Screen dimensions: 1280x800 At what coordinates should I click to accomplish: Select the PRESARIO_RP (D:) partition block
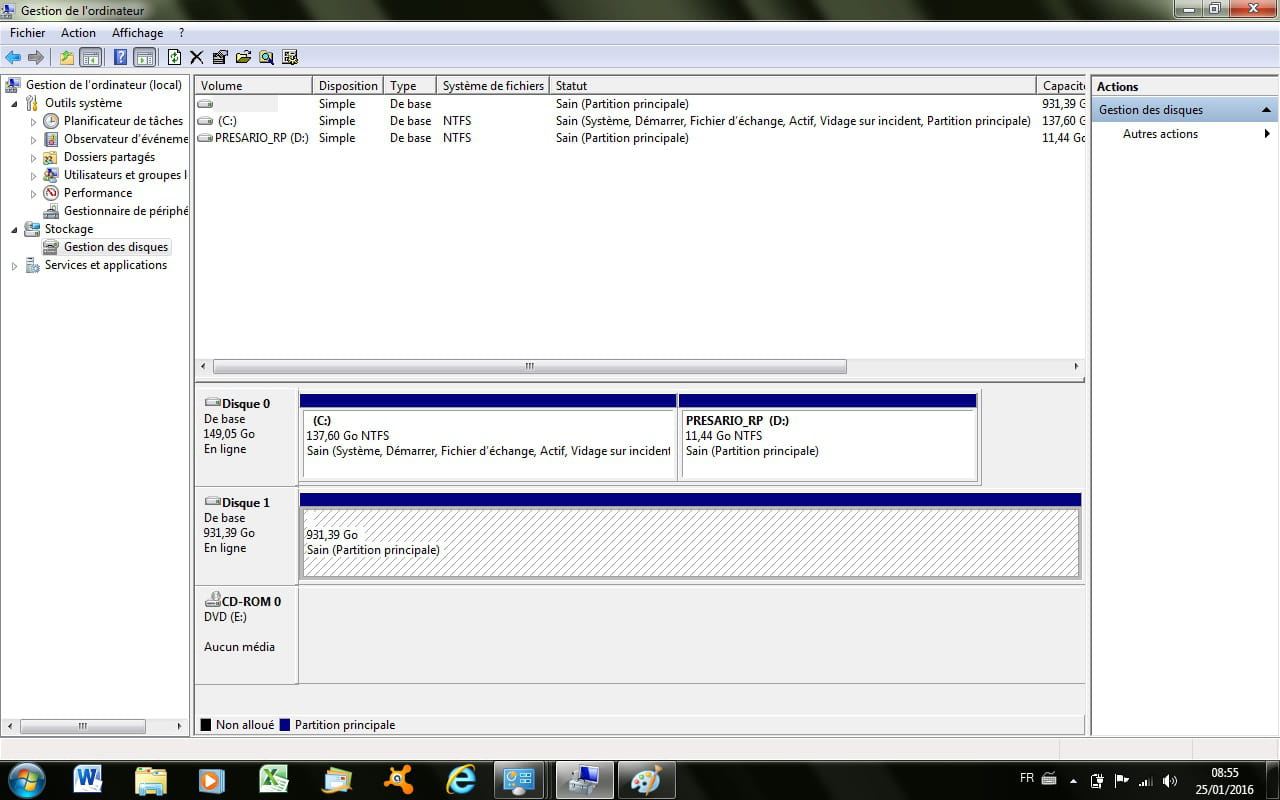tap(827, 437)
